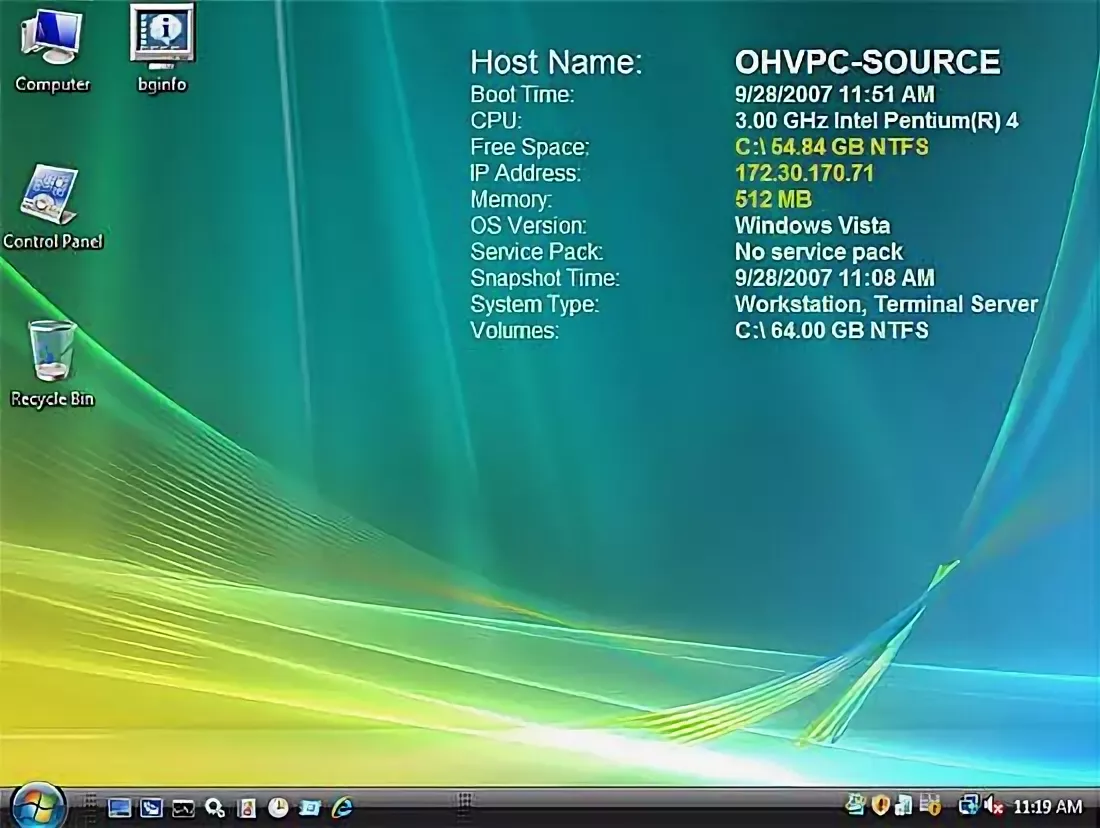Click Show Desktop in Quick Launch

(119, 807)
